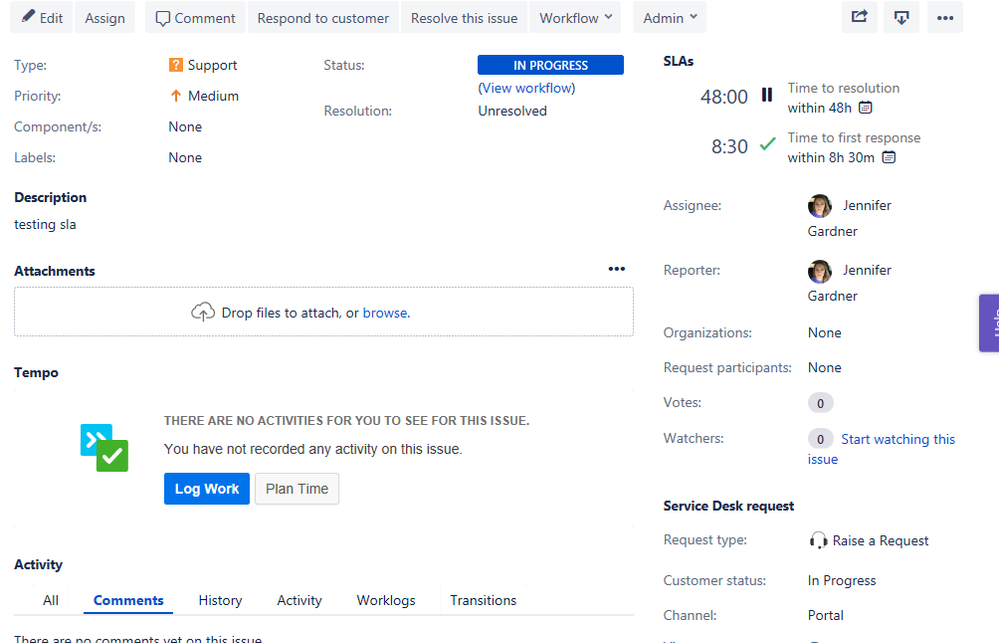Open calendar icon for Time to resolution
The image size is (999, 643).
(865, 108)
